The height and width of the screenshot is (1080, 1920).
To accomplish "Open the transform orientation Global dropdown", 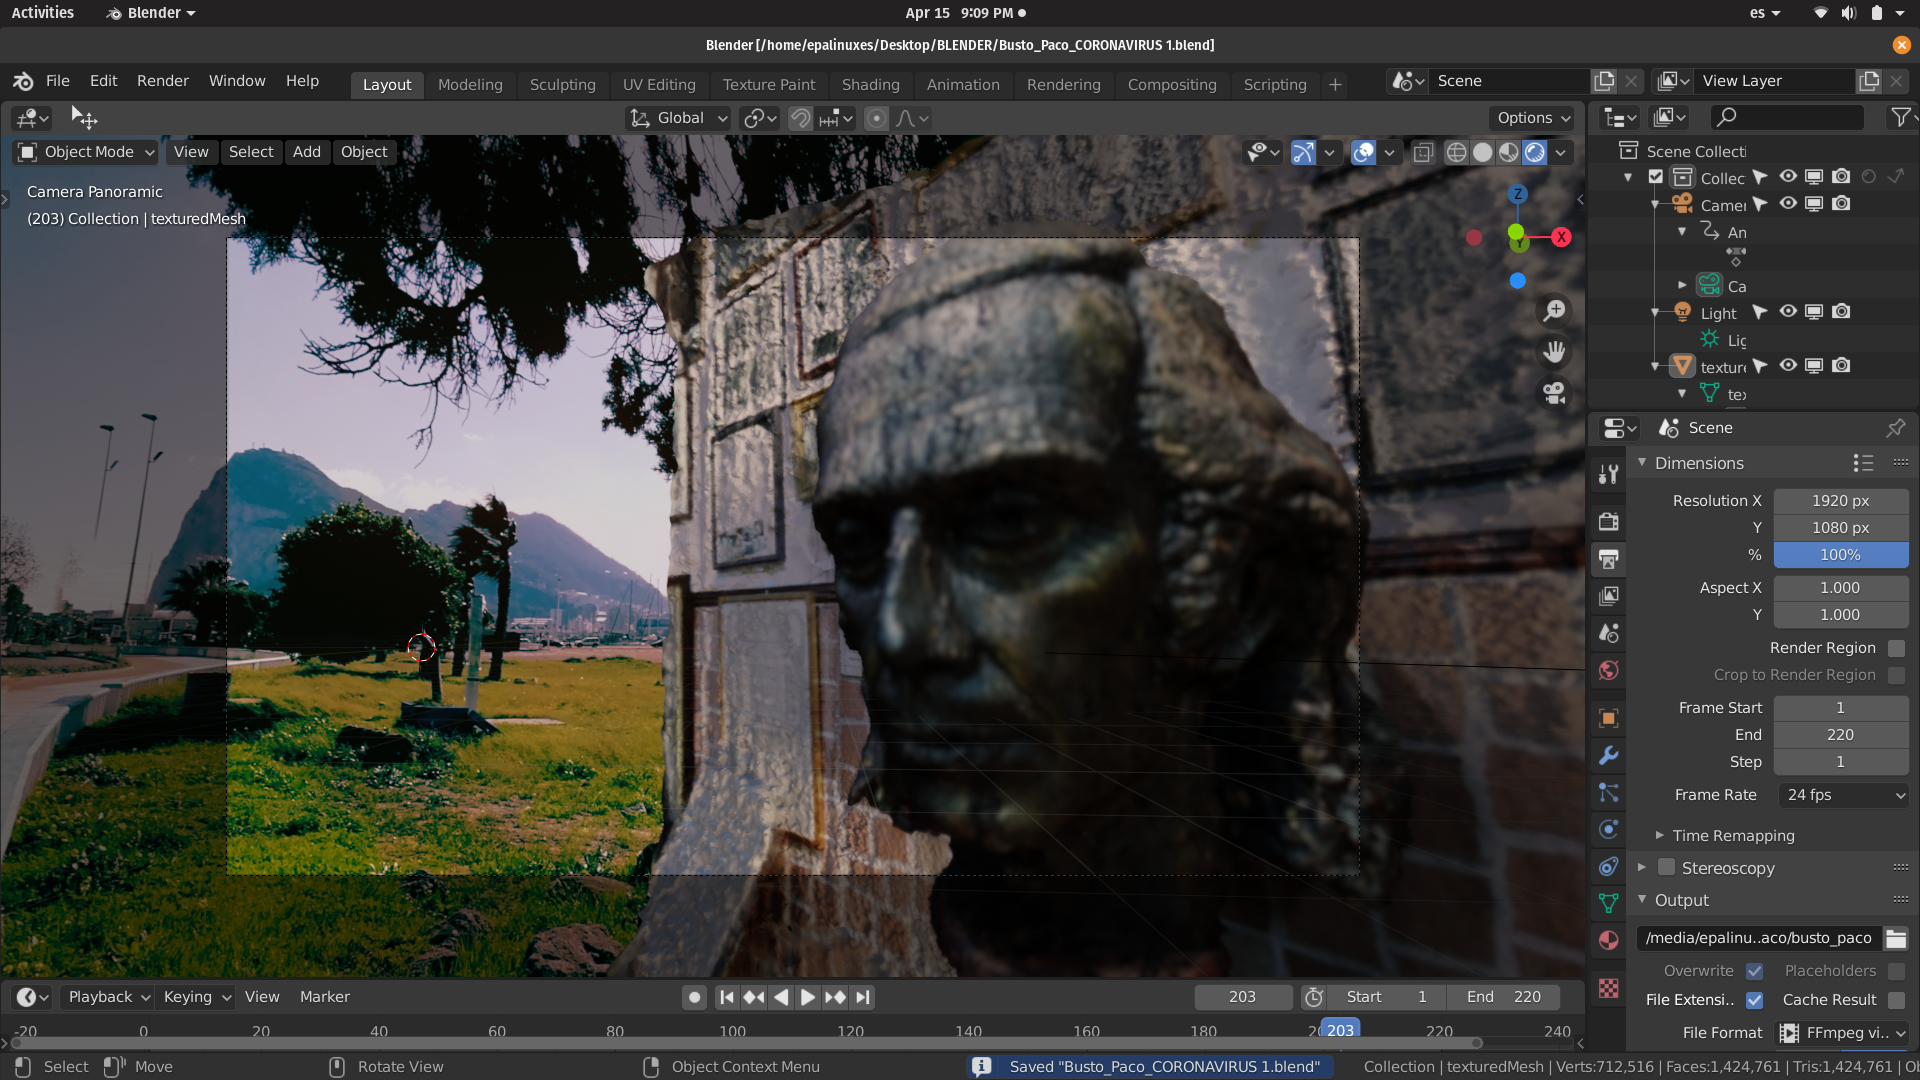I will 678,117.
